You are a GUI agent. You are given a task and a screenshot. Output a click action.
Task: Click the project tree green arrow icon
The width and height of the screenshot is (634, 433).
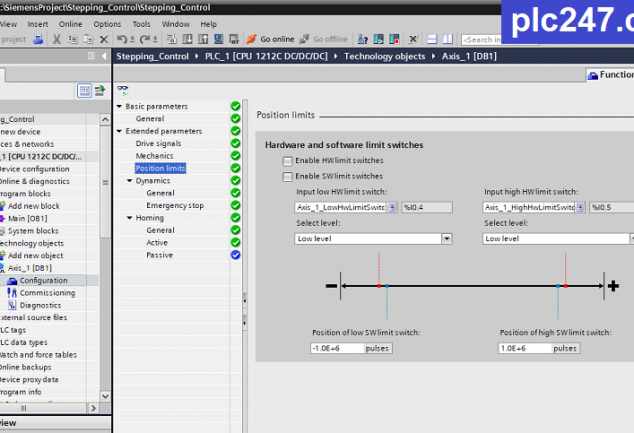click(x=100, y=91)
